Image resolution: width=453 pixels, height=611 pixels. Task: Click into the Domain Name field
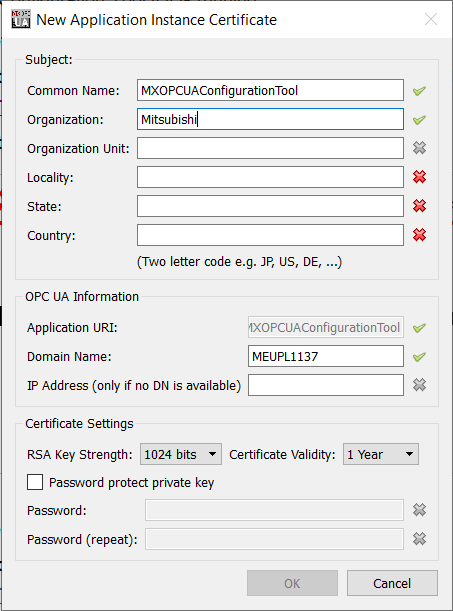(x=326, y=356)
